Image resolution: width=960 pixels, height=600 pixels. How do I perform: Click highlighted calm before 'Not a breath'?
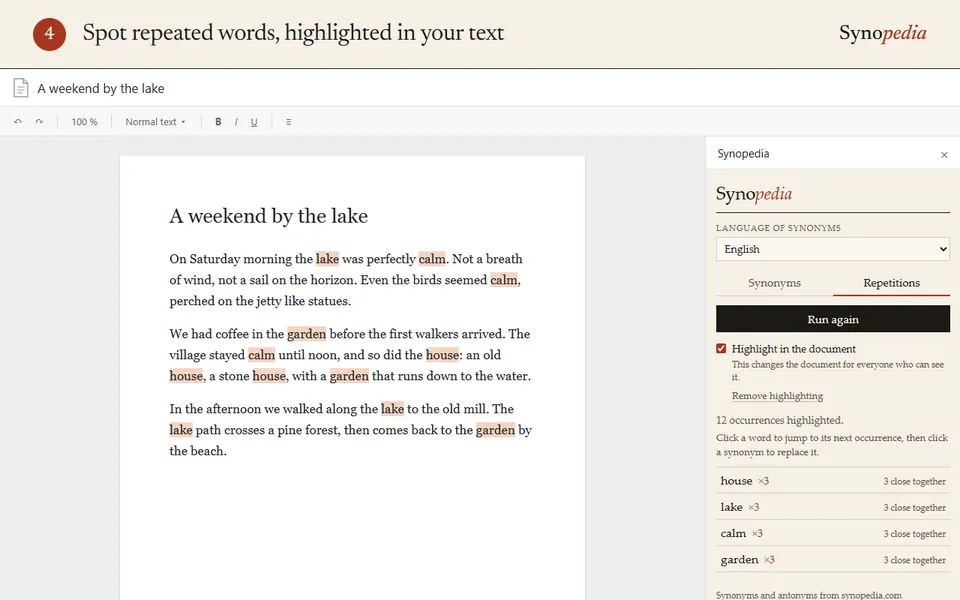point(432,259)
